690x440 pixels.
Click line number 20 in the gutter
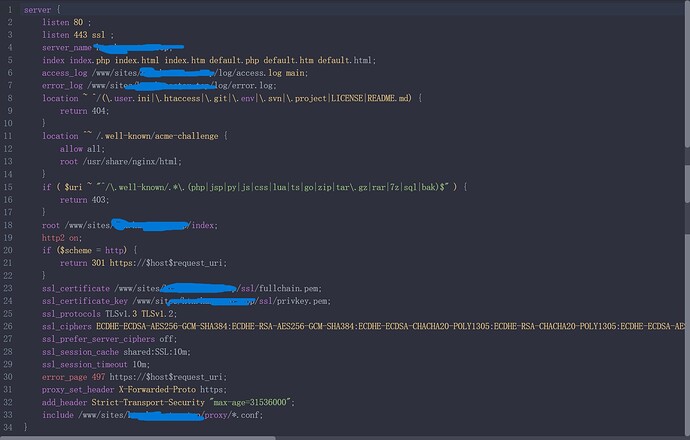pyautogui.click(x=8, y=250)
